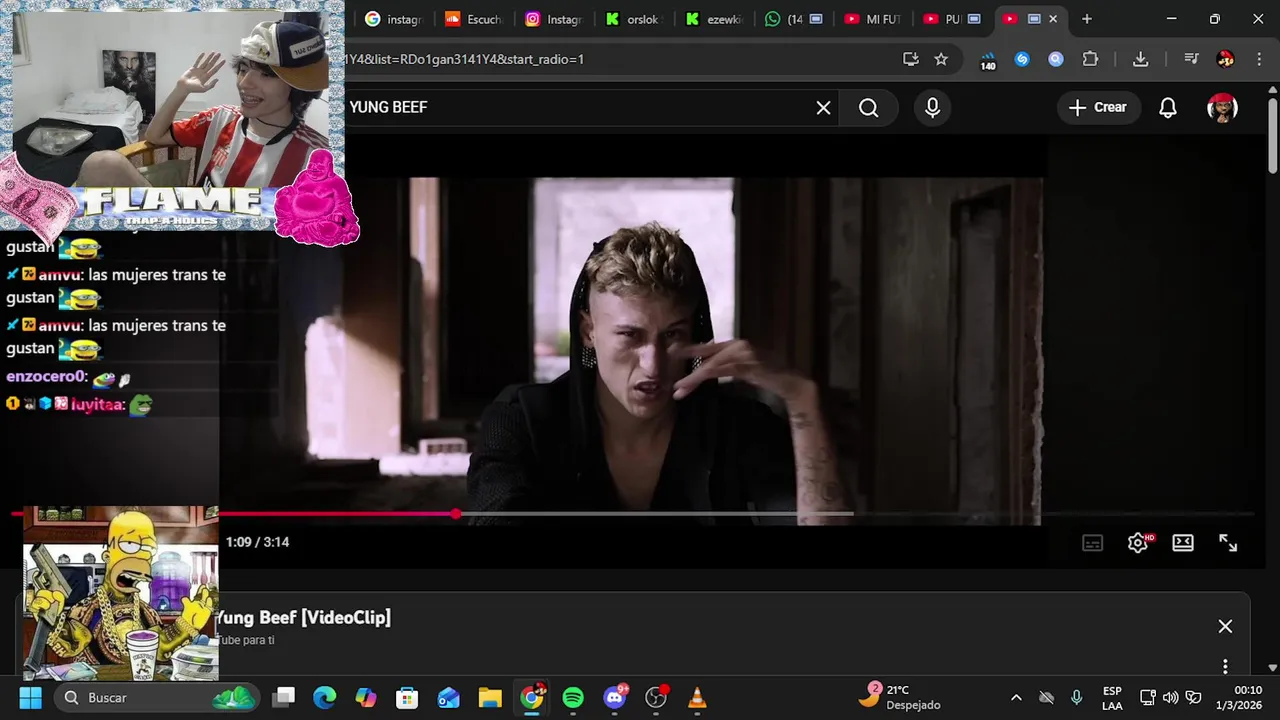The width and height of the screenshot is (1280, 720).
Task: Open the volume control in tray
Action: 1170,698
